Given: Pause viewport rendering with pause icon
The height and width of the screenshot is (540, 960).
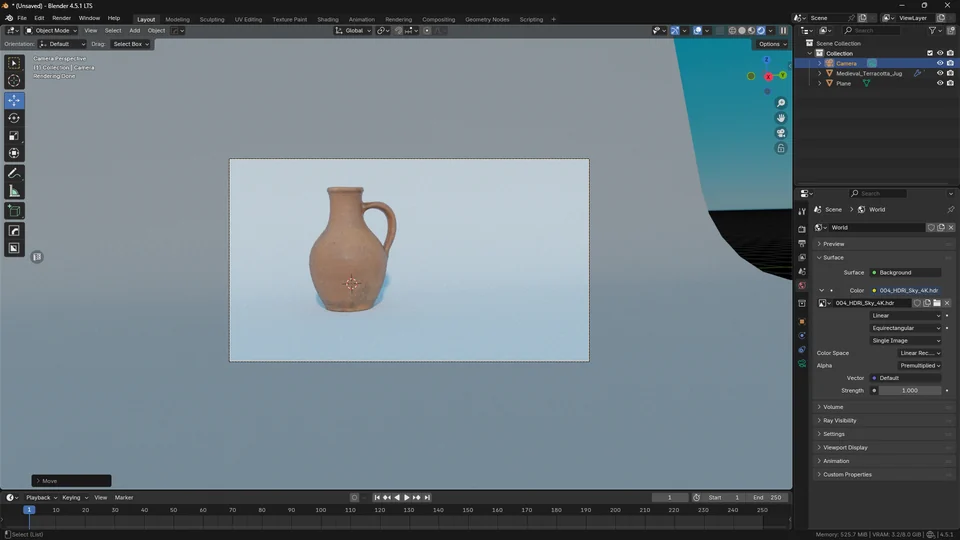Looking at the screenshot, I should pos(783,31).
